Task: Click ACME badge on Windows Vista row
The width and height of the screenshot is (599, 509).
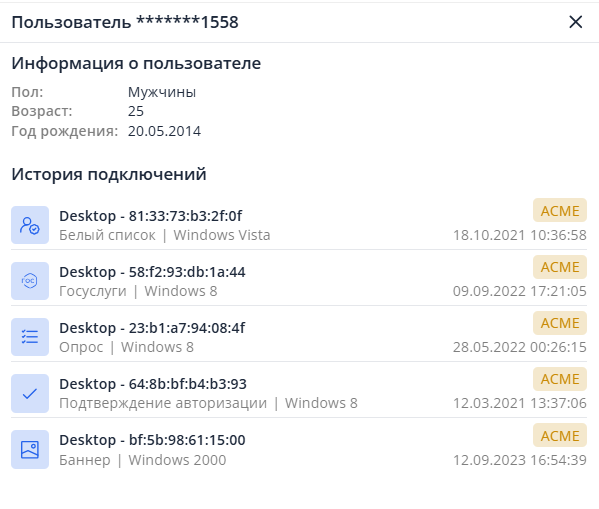Action: 560,210
